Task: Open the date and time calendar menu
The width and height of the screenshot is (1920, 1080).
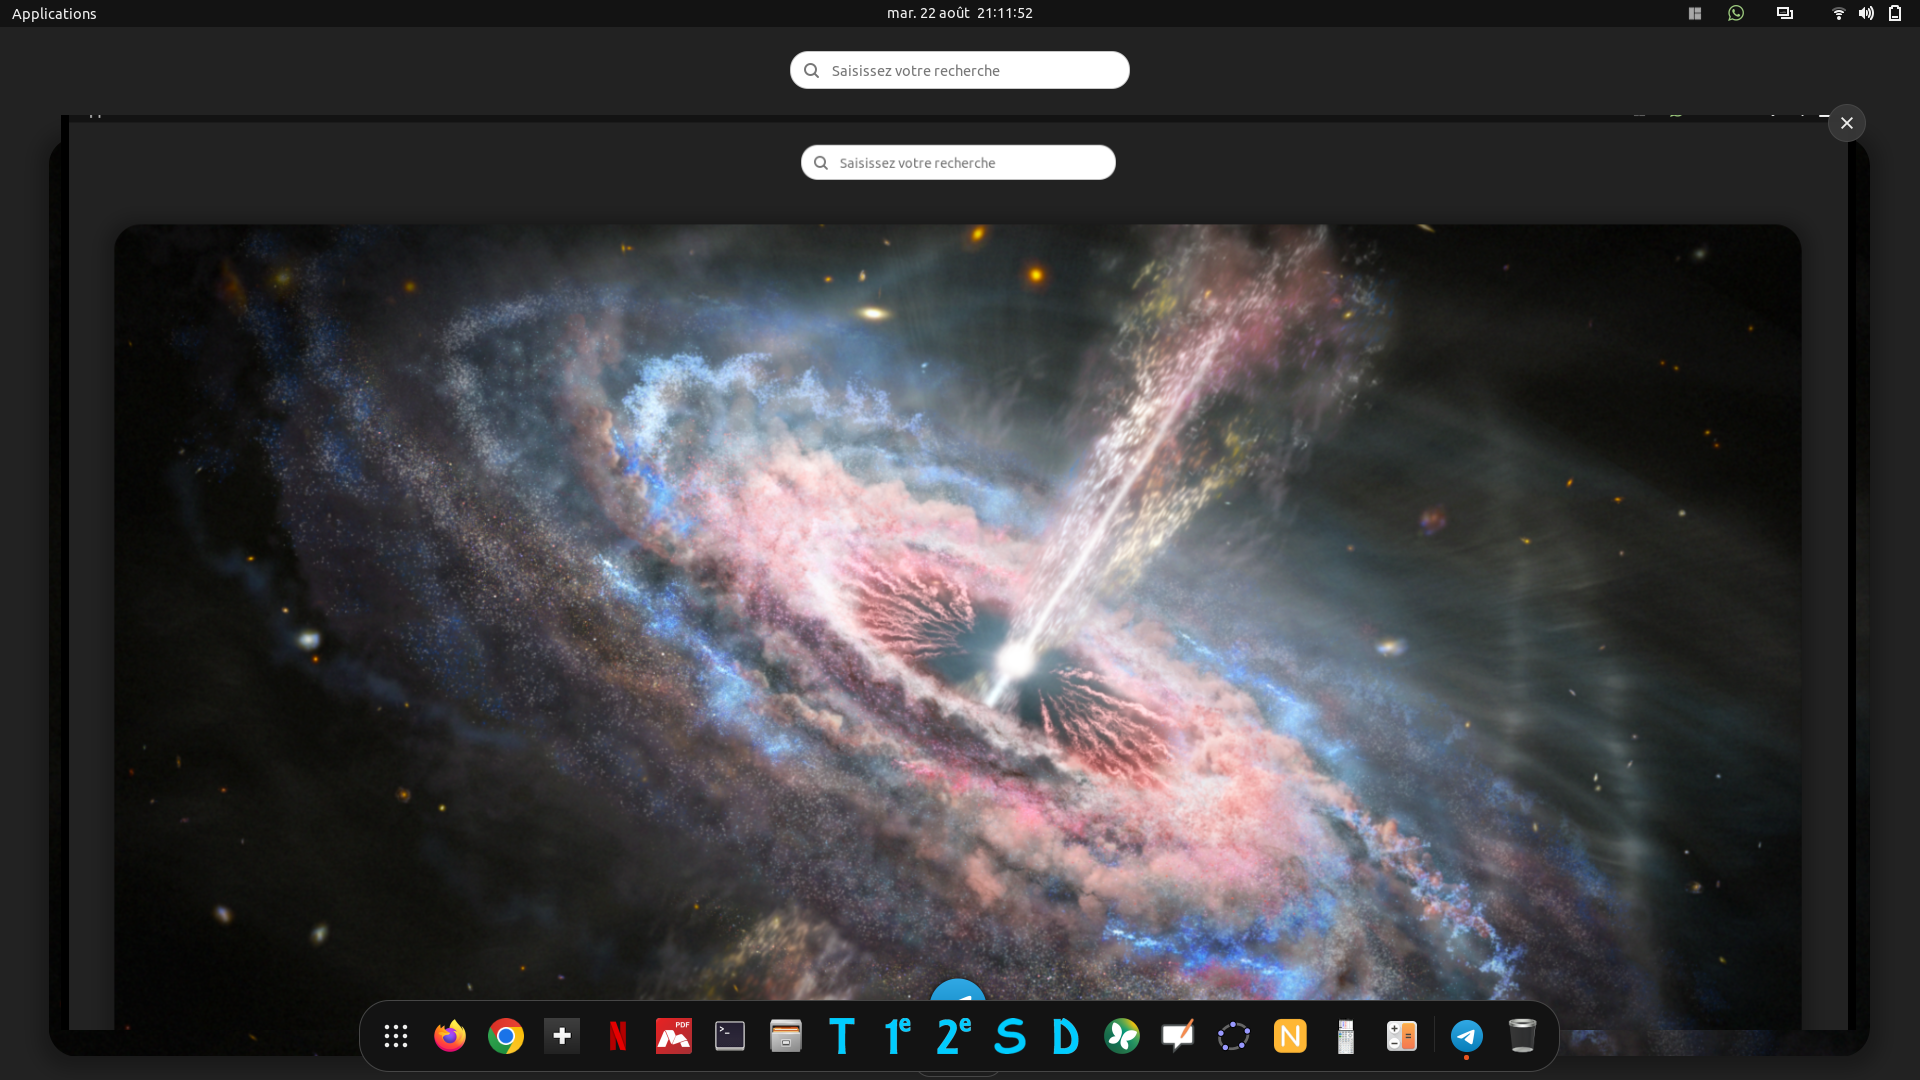Action: tap(959, 13)
